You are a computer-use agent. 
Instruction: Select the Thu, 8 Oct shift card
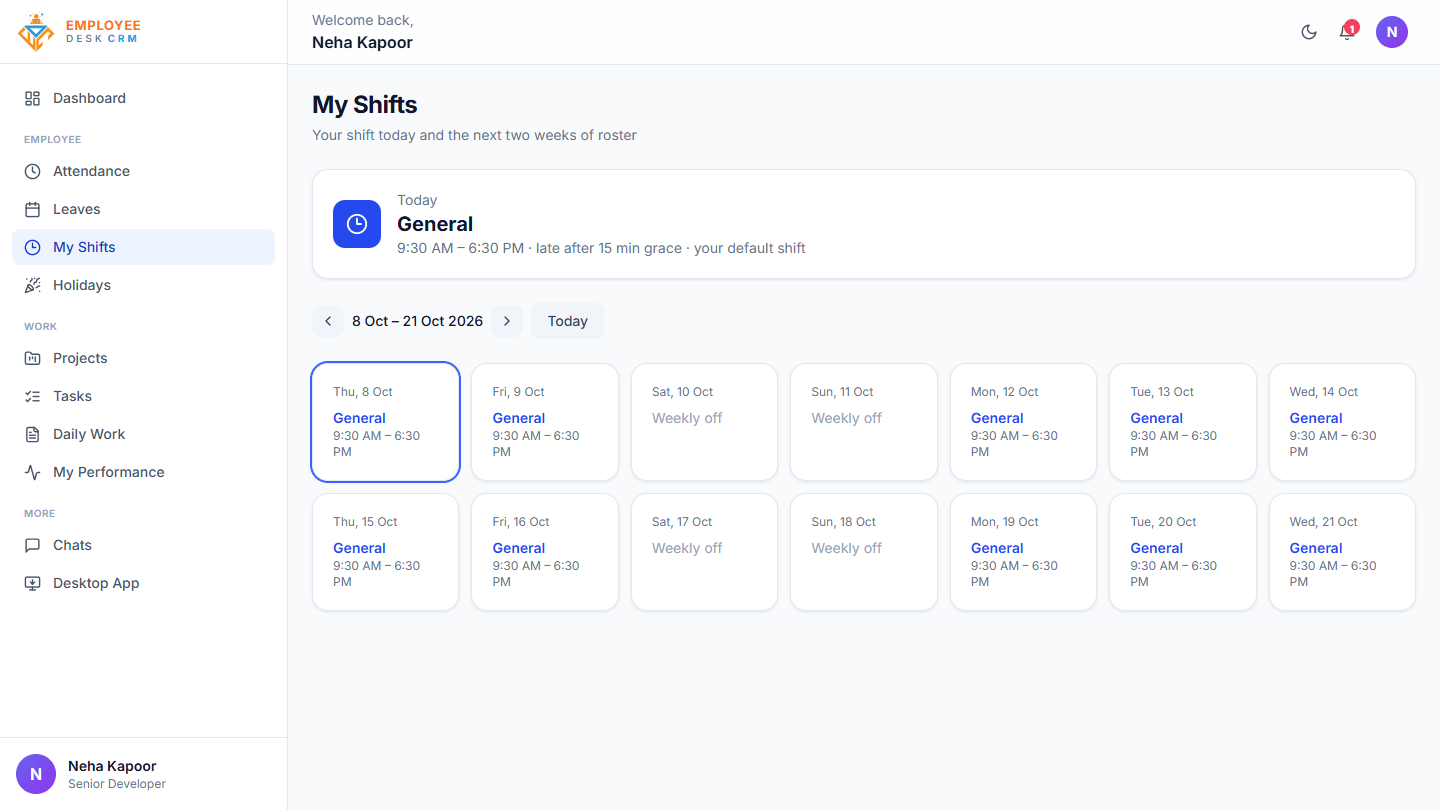pos(386,422)
